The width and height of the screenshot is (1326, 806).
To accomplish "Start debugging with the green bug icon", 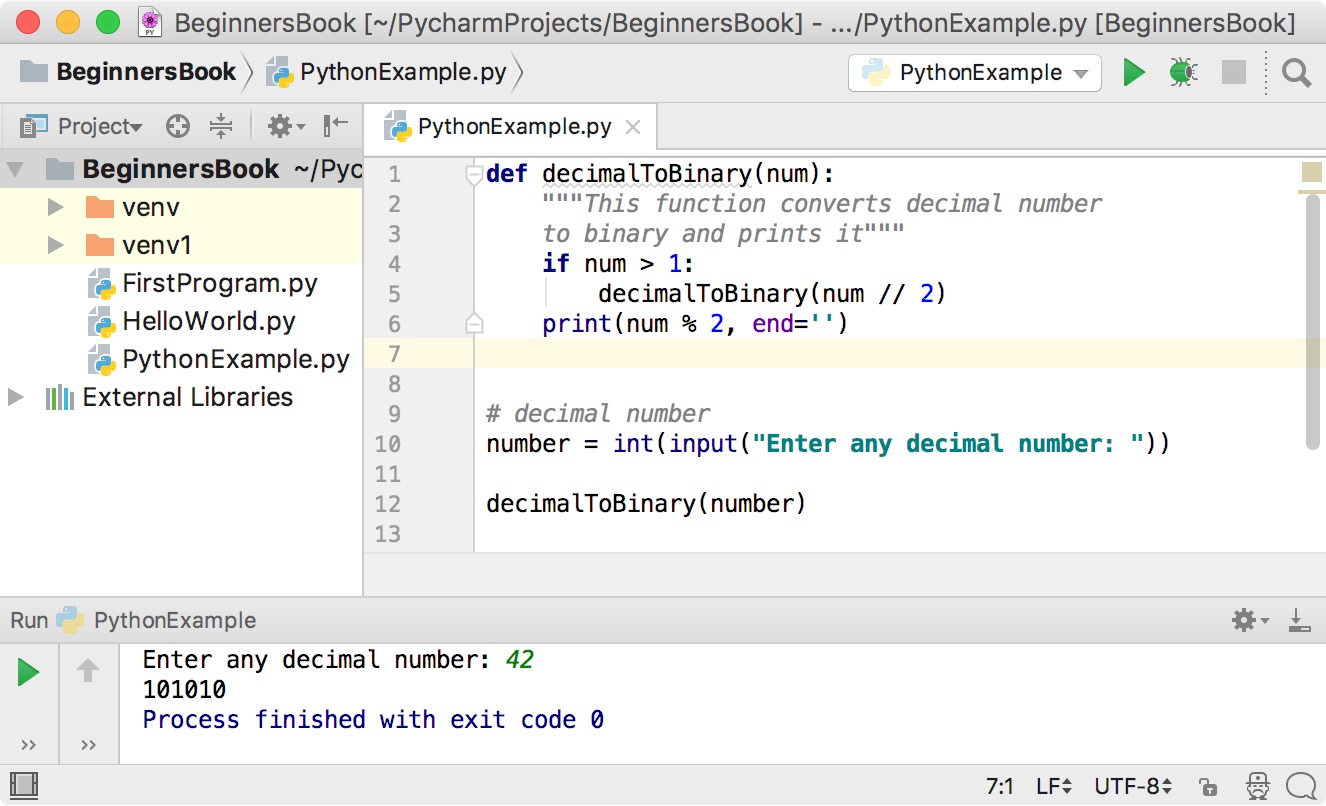I will tap(1184, 72).
